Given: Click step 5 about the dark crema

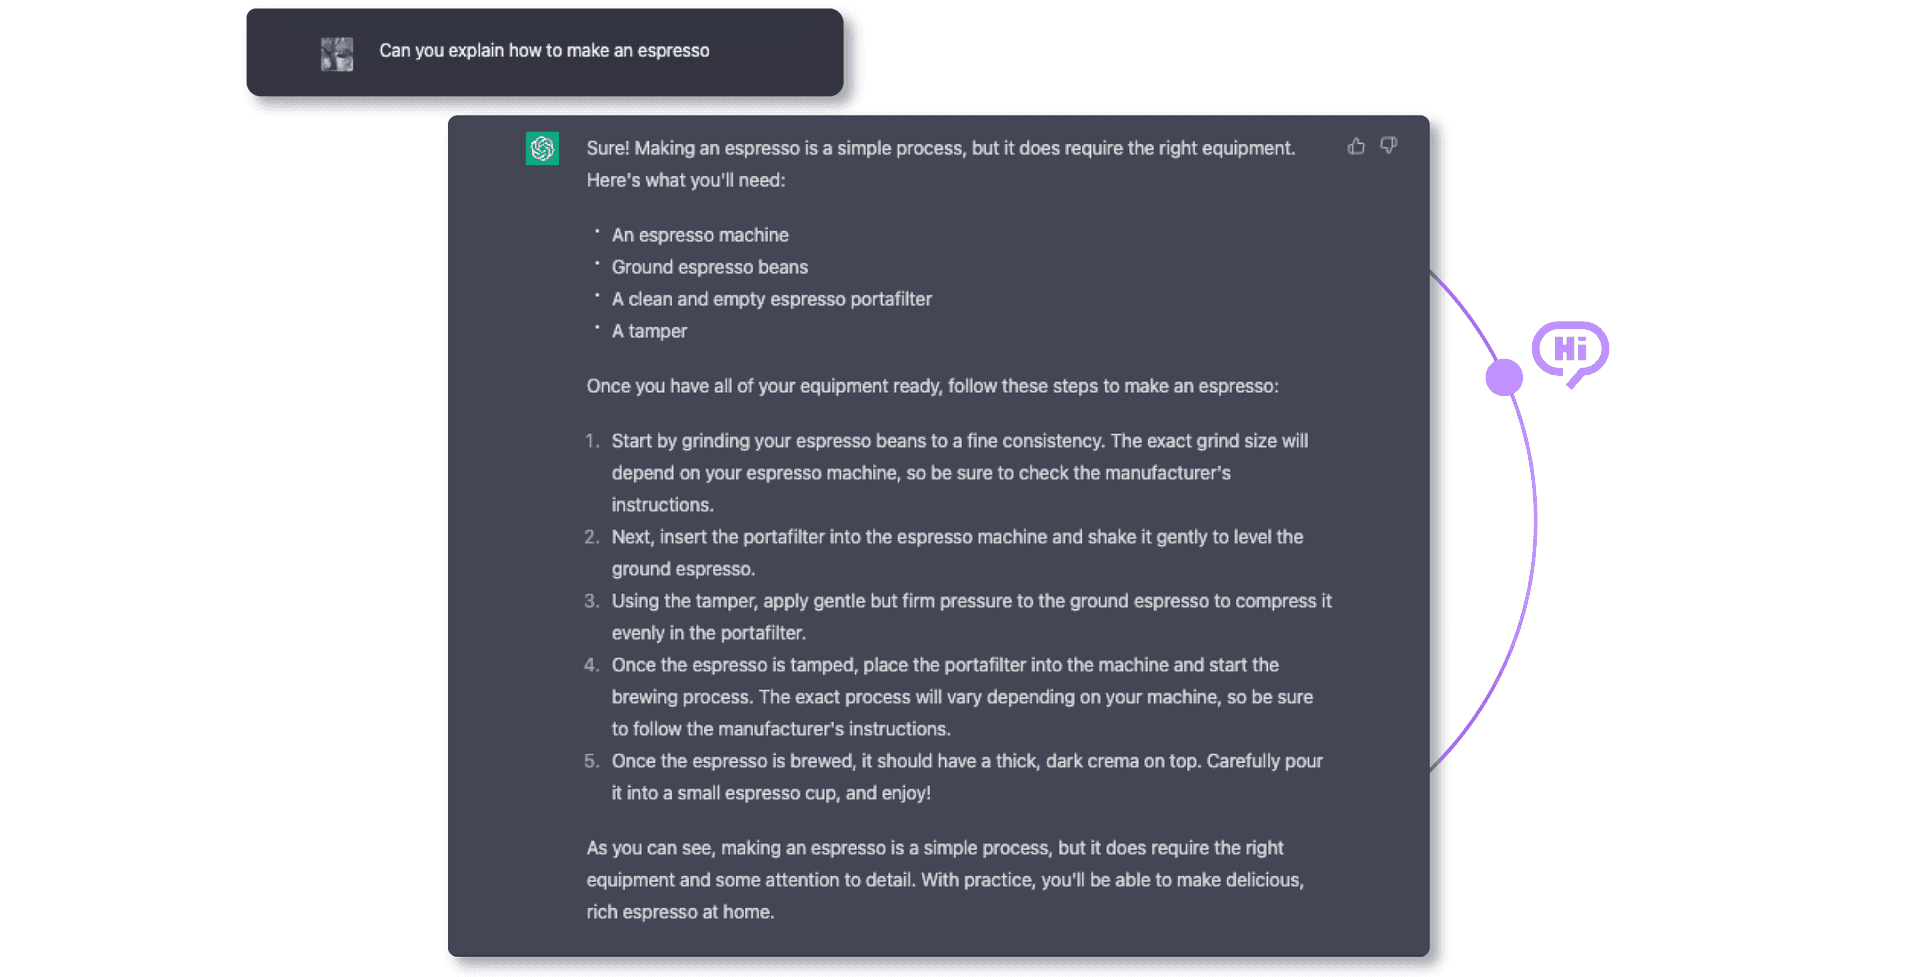Looking at the screenshot, I should pyautogui.click(x=967, y=776).
